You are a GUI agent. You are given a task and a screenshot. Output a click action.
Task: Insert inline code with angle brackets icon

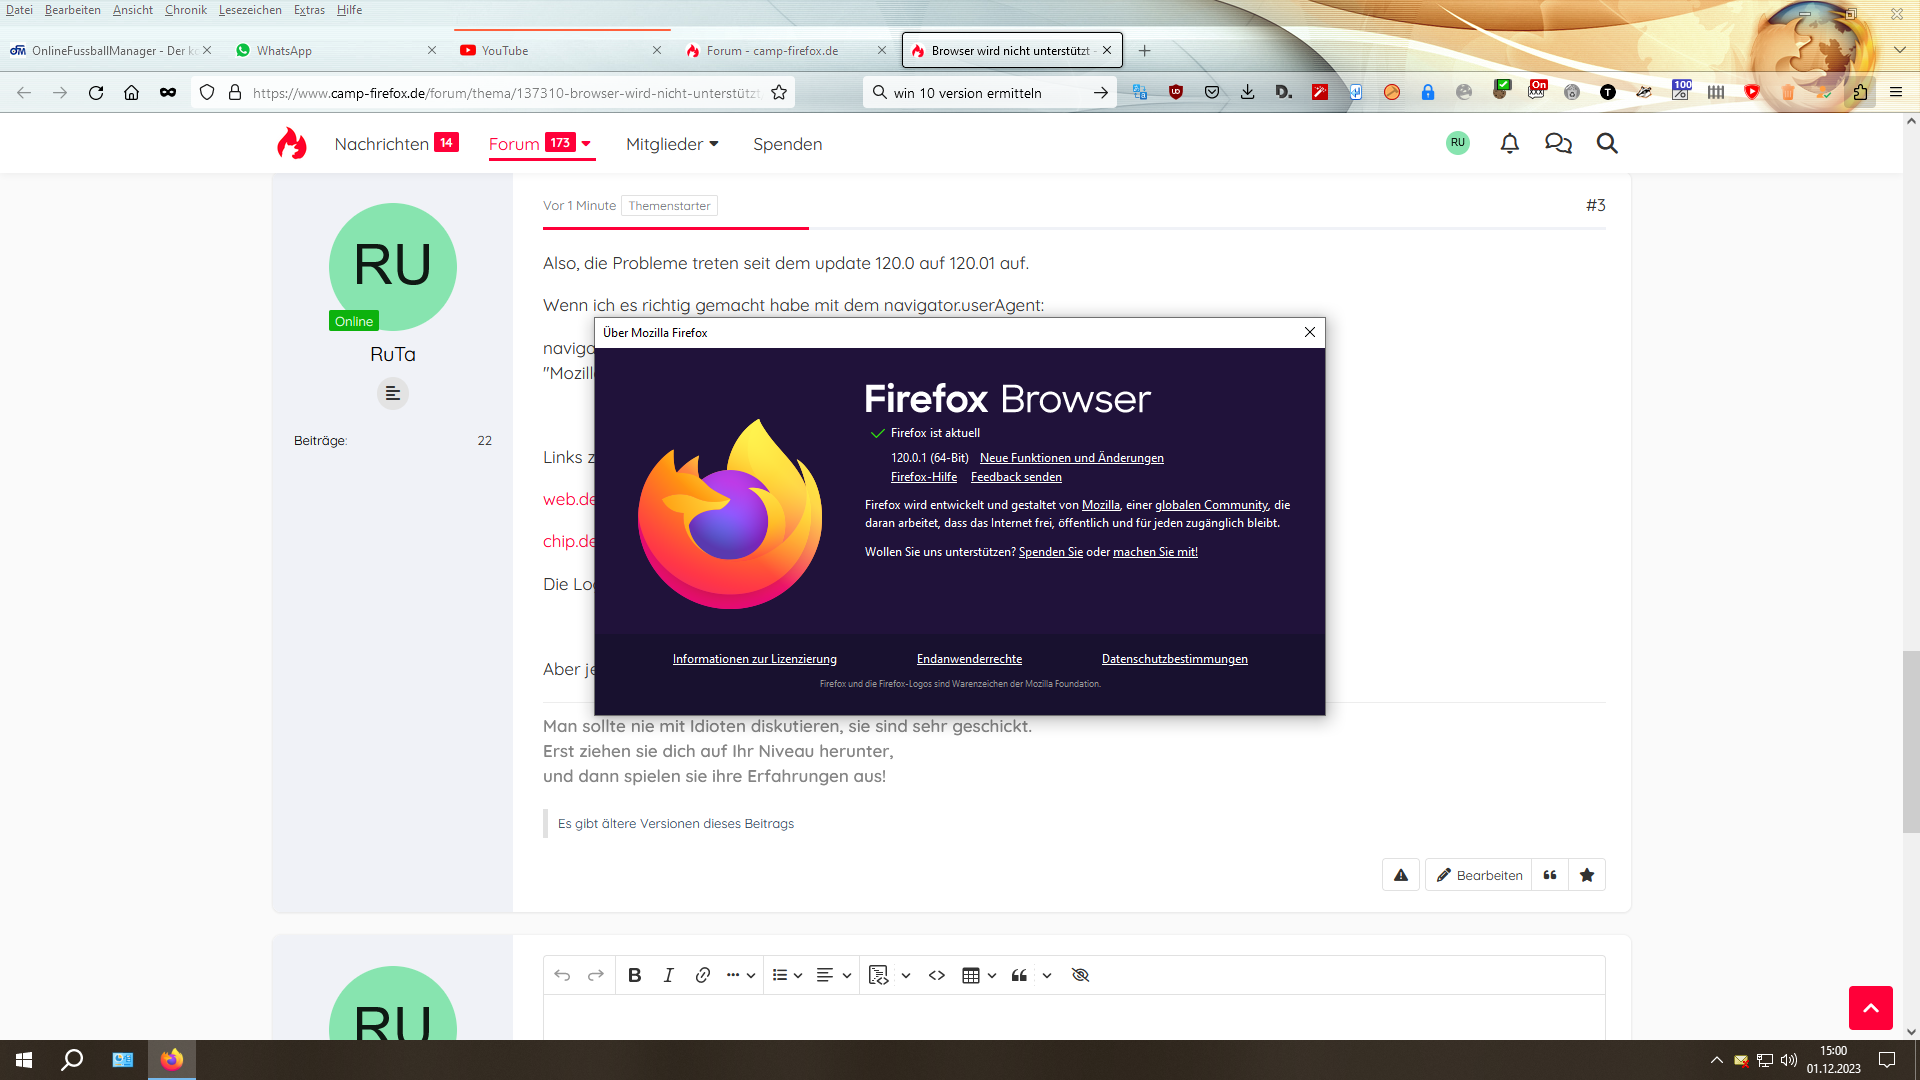coord(937,975)
